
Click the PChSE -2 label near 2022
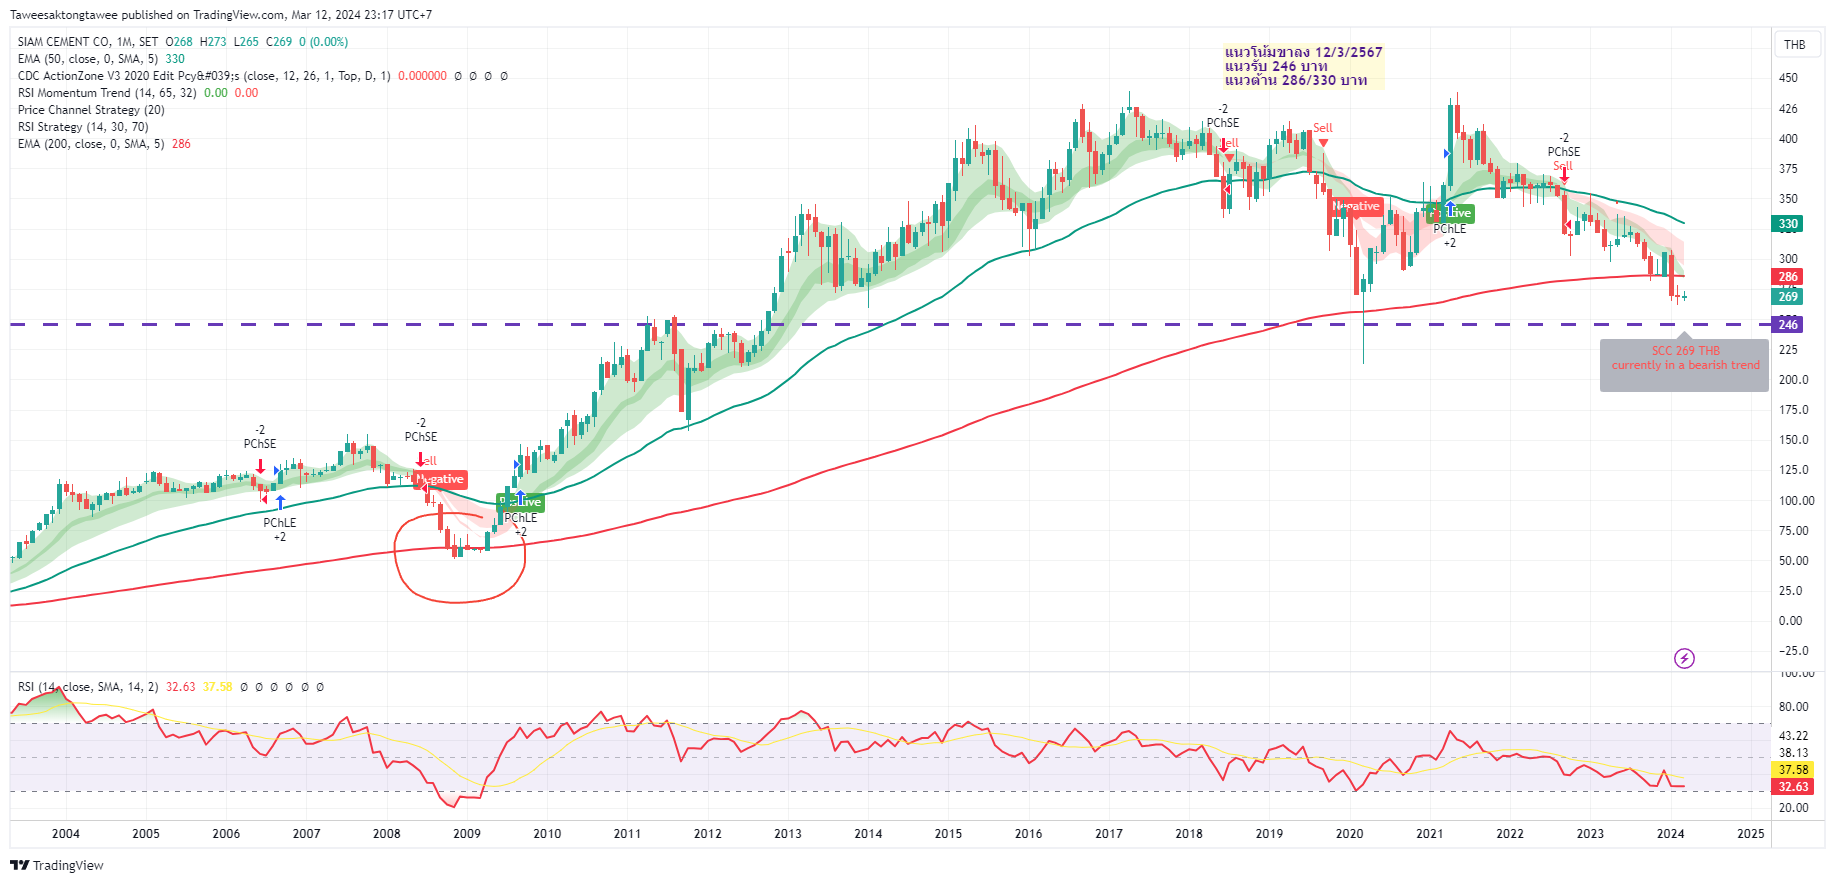[x=1564, y=145]
